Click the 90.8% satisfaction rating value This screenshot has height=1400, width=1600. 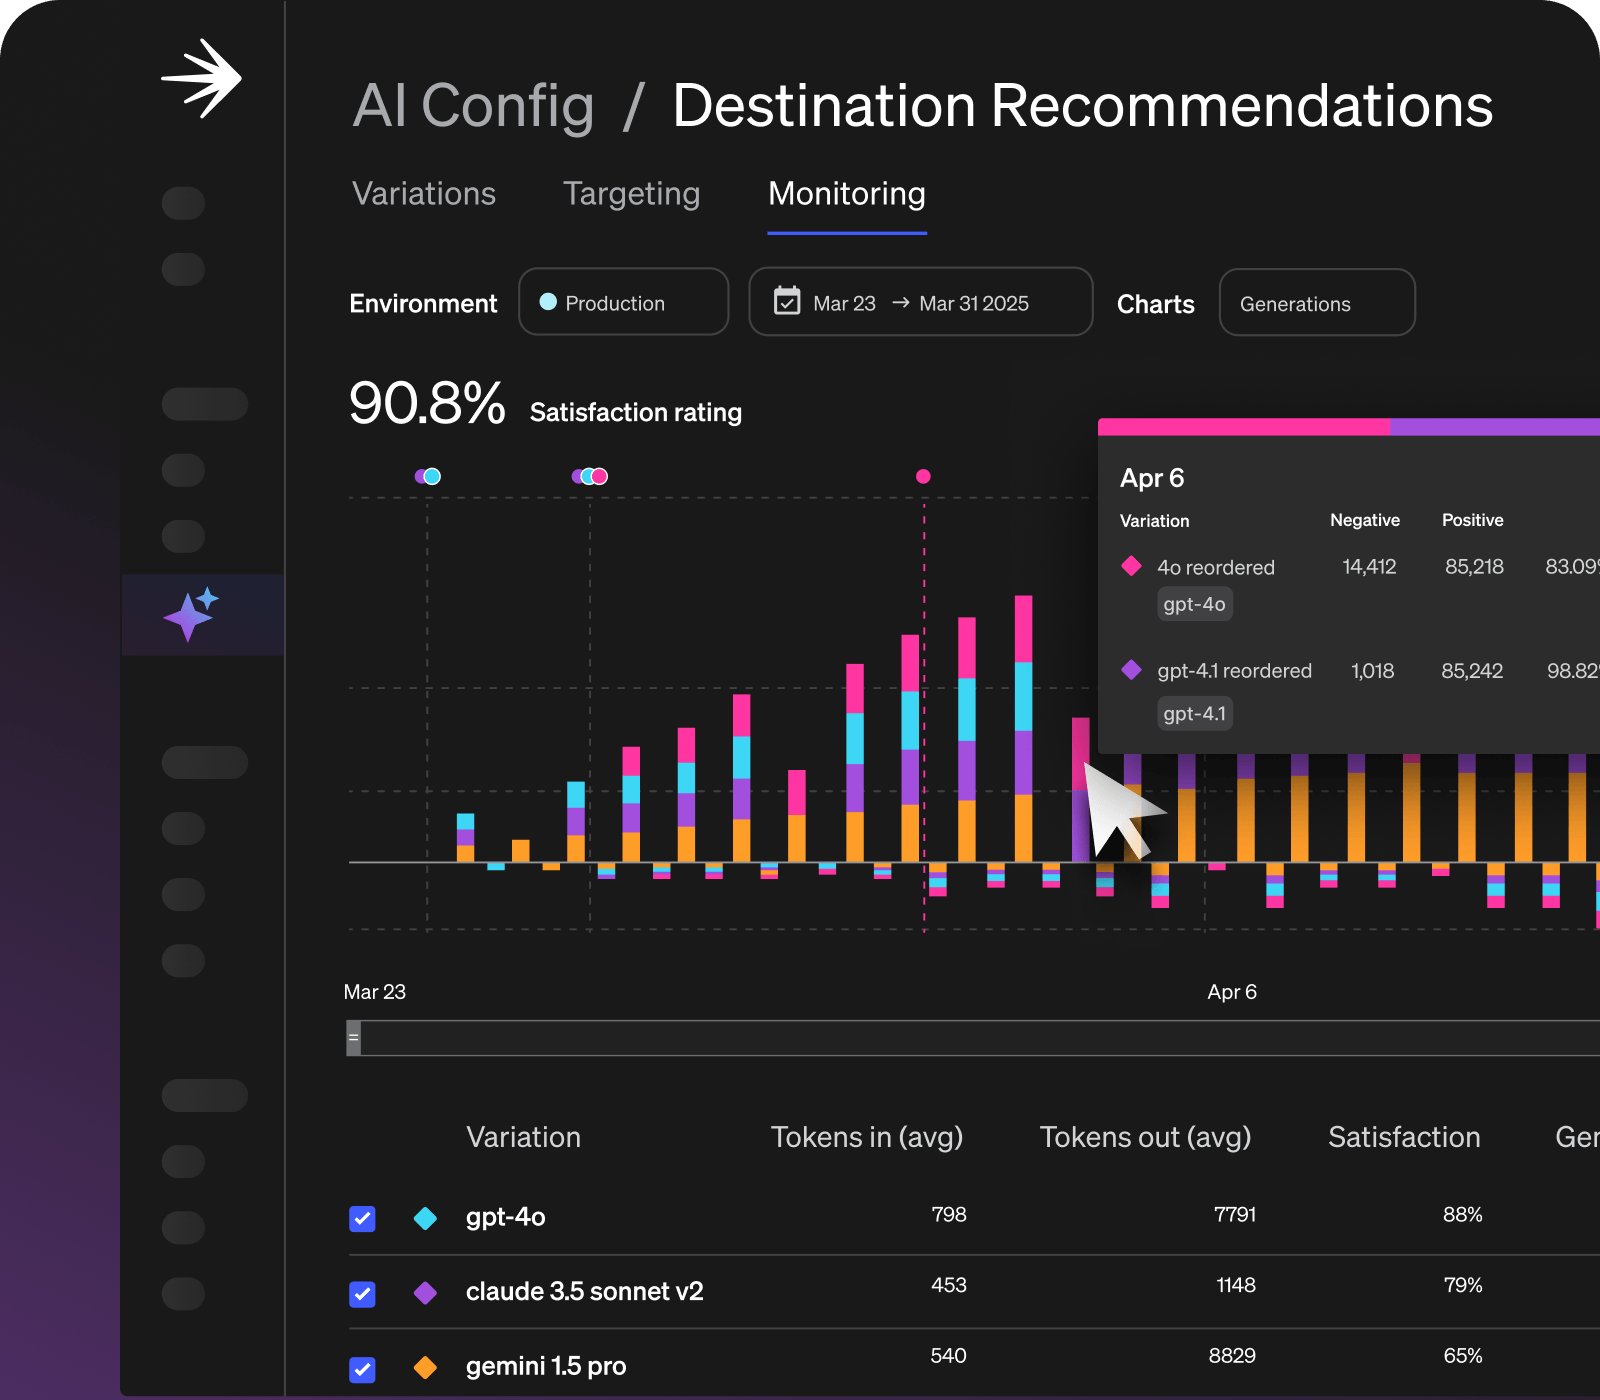pos(427,403)
